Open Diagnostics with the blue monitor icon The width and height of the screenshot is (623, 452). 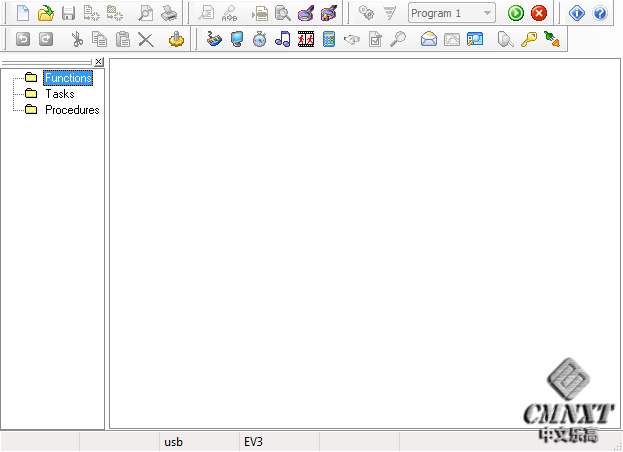237,39
